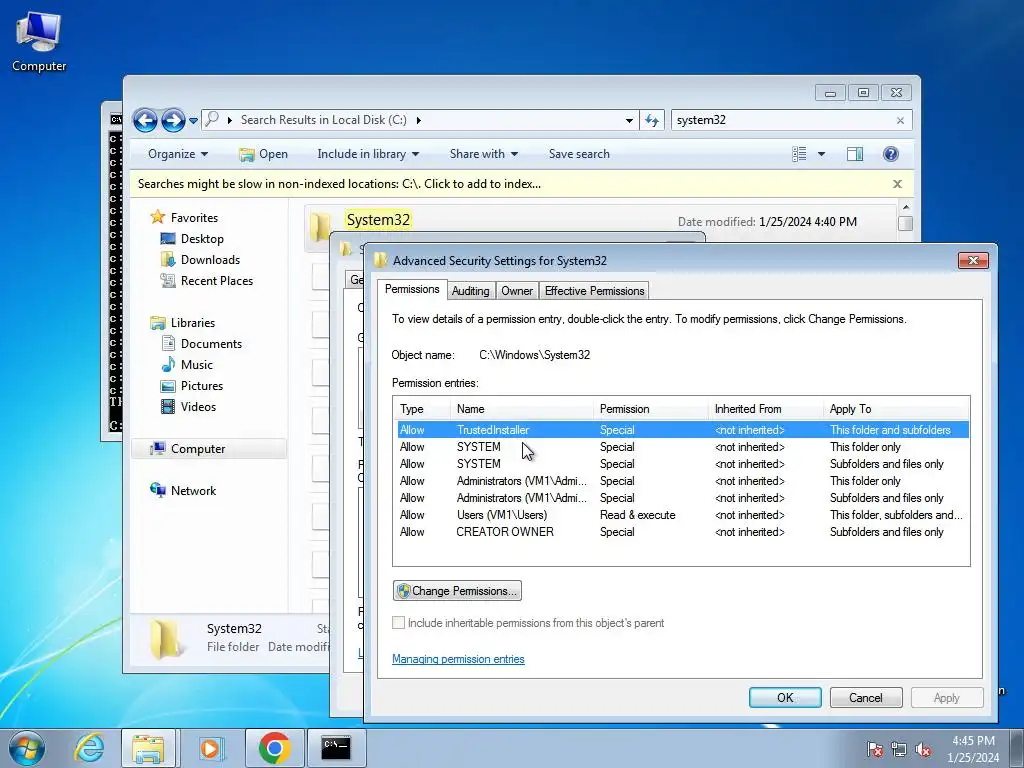This screenshot has height=768, width=1024.
Task: Click OK in Advanced Security Settings
Action: coord(785,697)
